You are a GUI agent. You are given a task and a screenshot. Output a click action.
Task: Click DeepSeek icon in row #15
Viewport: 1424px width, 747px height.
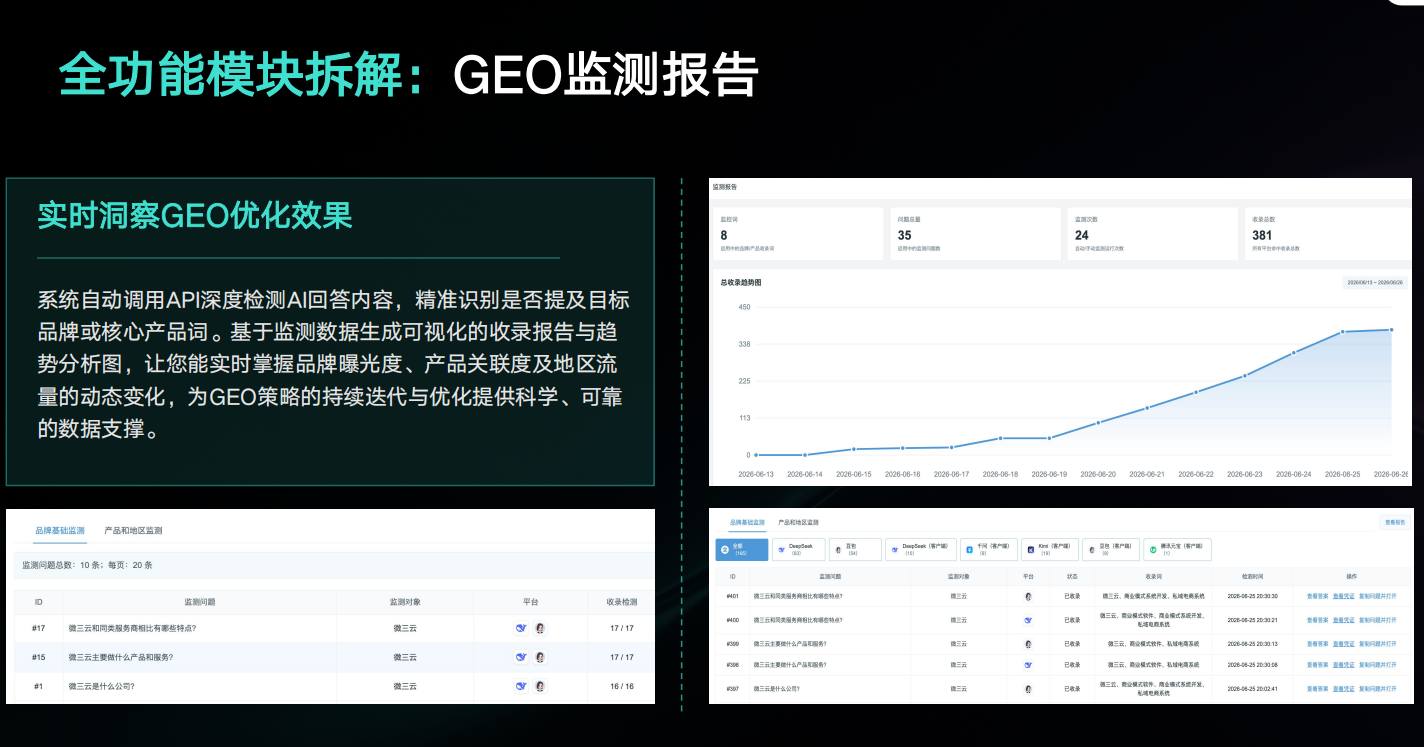pyautogui.click(x=520, y=657)
